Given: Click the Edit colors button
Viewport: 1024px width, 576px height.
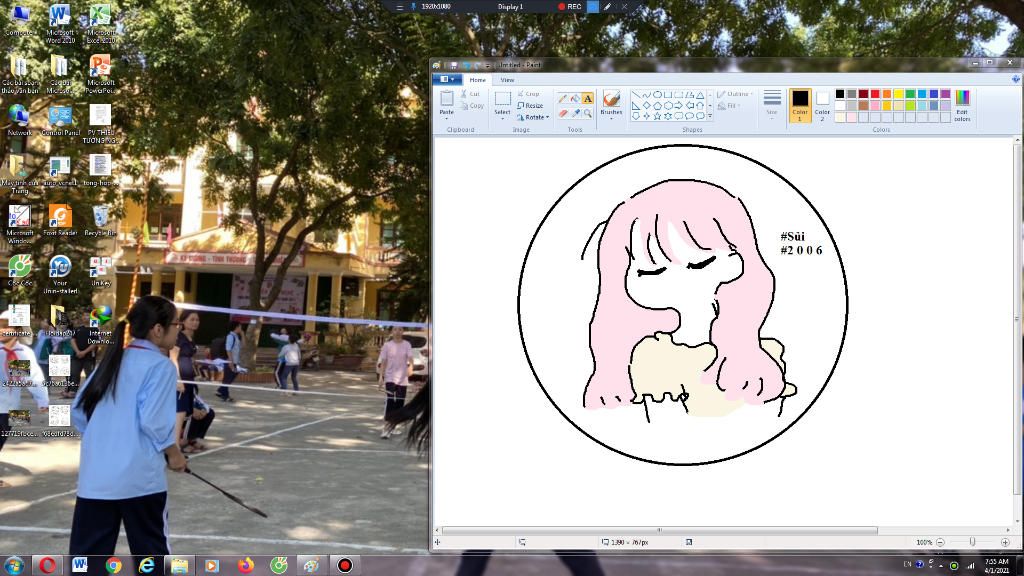Looking at the screenshot, I should click(x=962, y=105).
